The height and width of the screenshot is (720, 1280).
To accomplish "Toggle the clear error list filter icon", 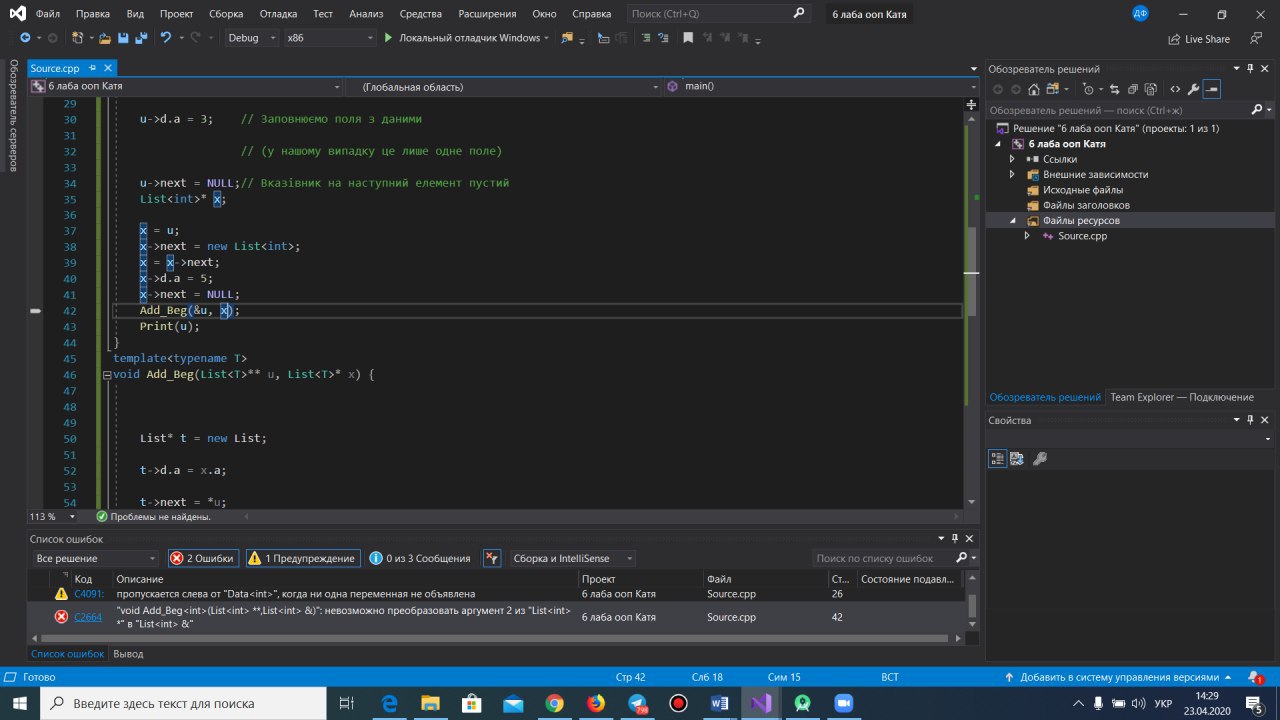I will click(x=492, y=558).
